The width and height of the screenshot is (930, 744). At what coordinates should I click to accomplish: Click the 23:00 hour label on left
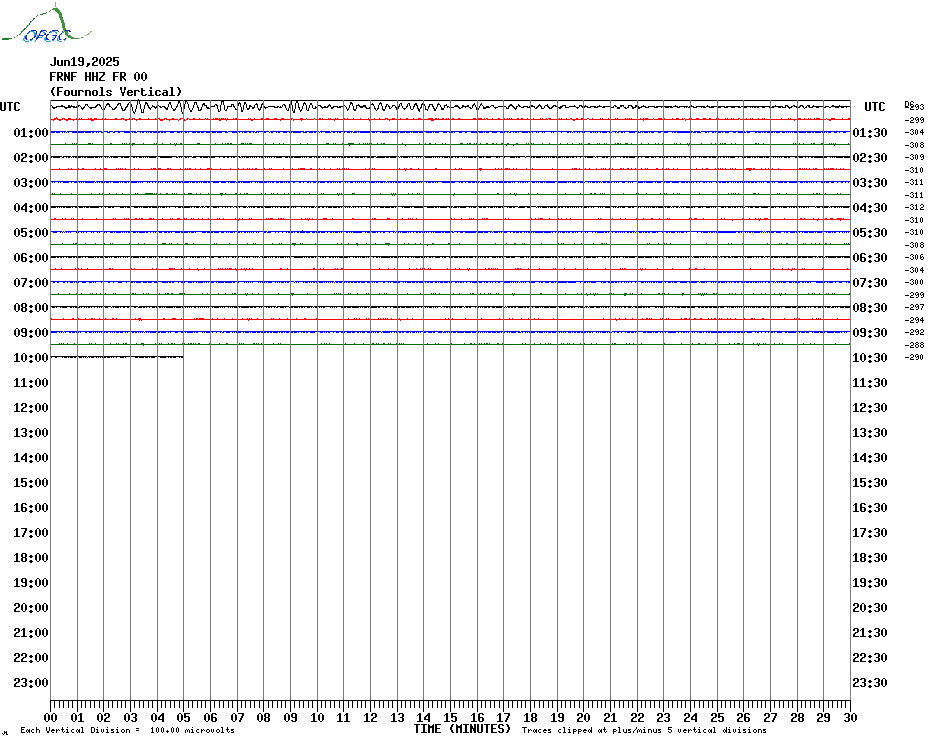(x=31, y=683)
